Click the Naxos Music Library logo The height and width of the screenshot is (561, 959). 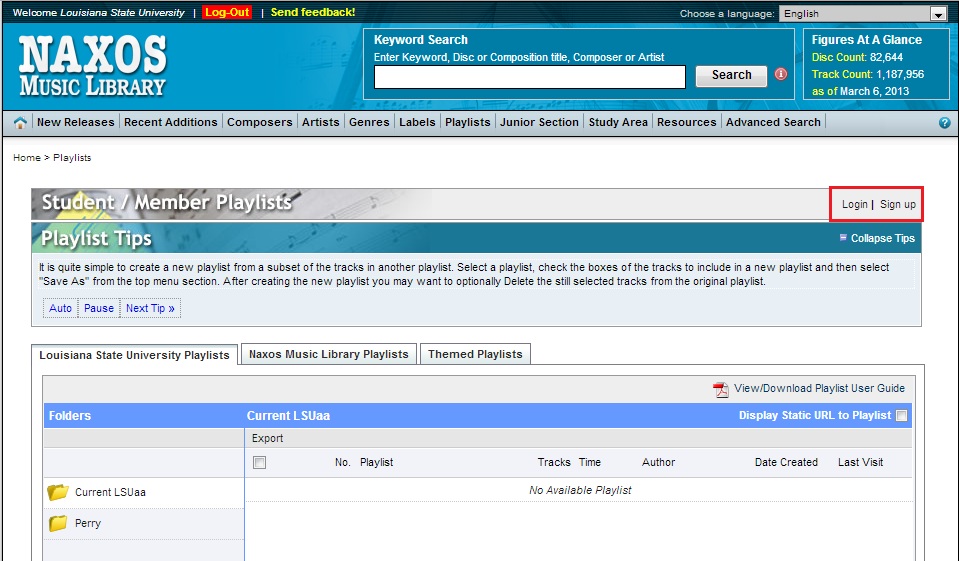[92, 65]
